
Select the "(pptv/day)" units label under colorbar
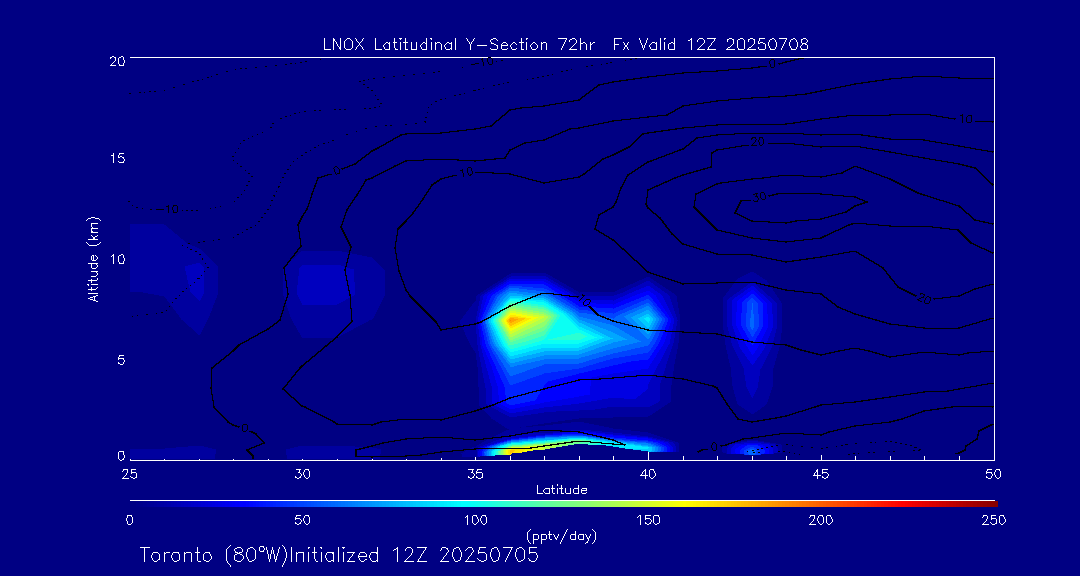coord(561,535)
